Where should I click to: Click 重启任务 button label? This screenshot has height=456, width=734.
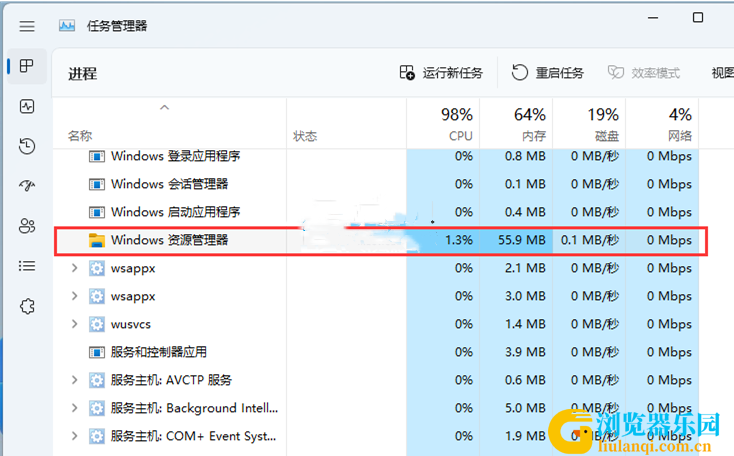559,73
